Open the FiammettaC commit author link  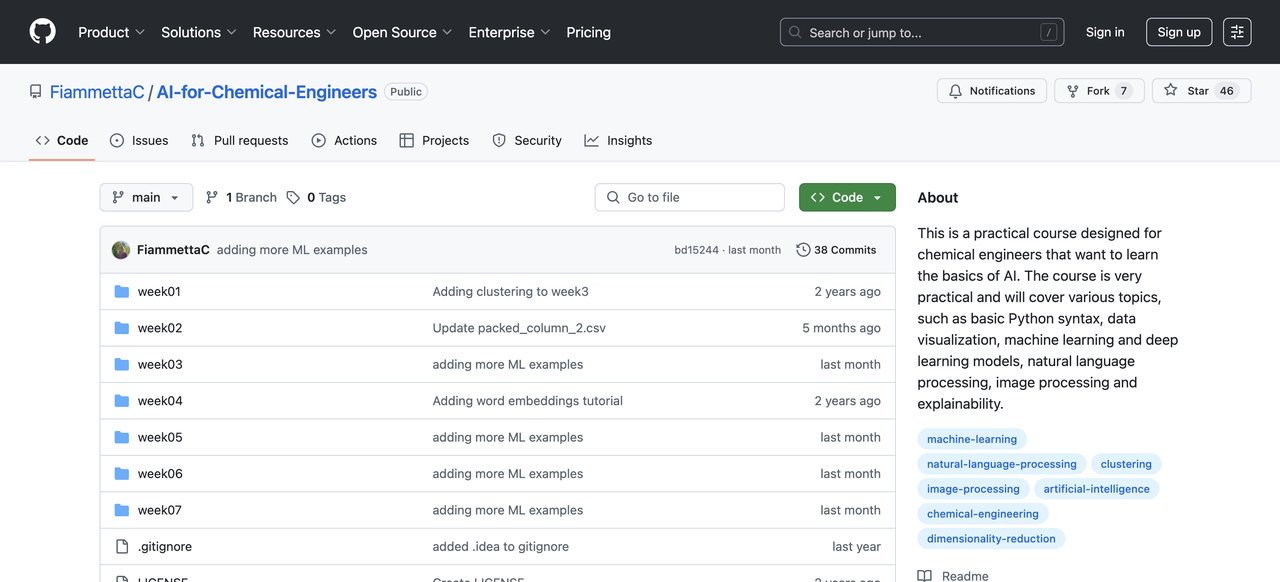(173, 250)
